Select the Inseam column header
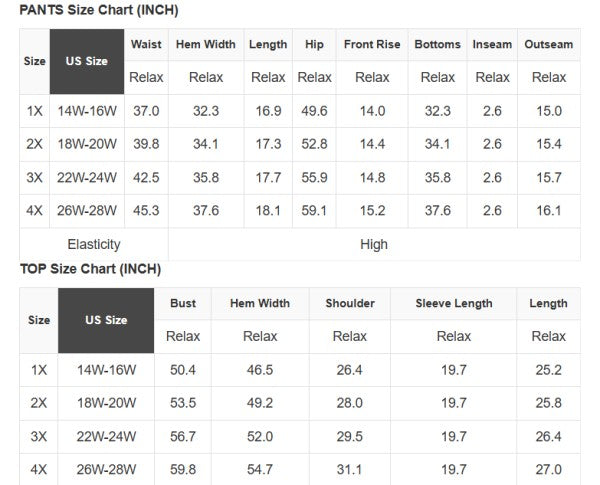The width and height of the screenshot is (600, 485). point(492,44)
